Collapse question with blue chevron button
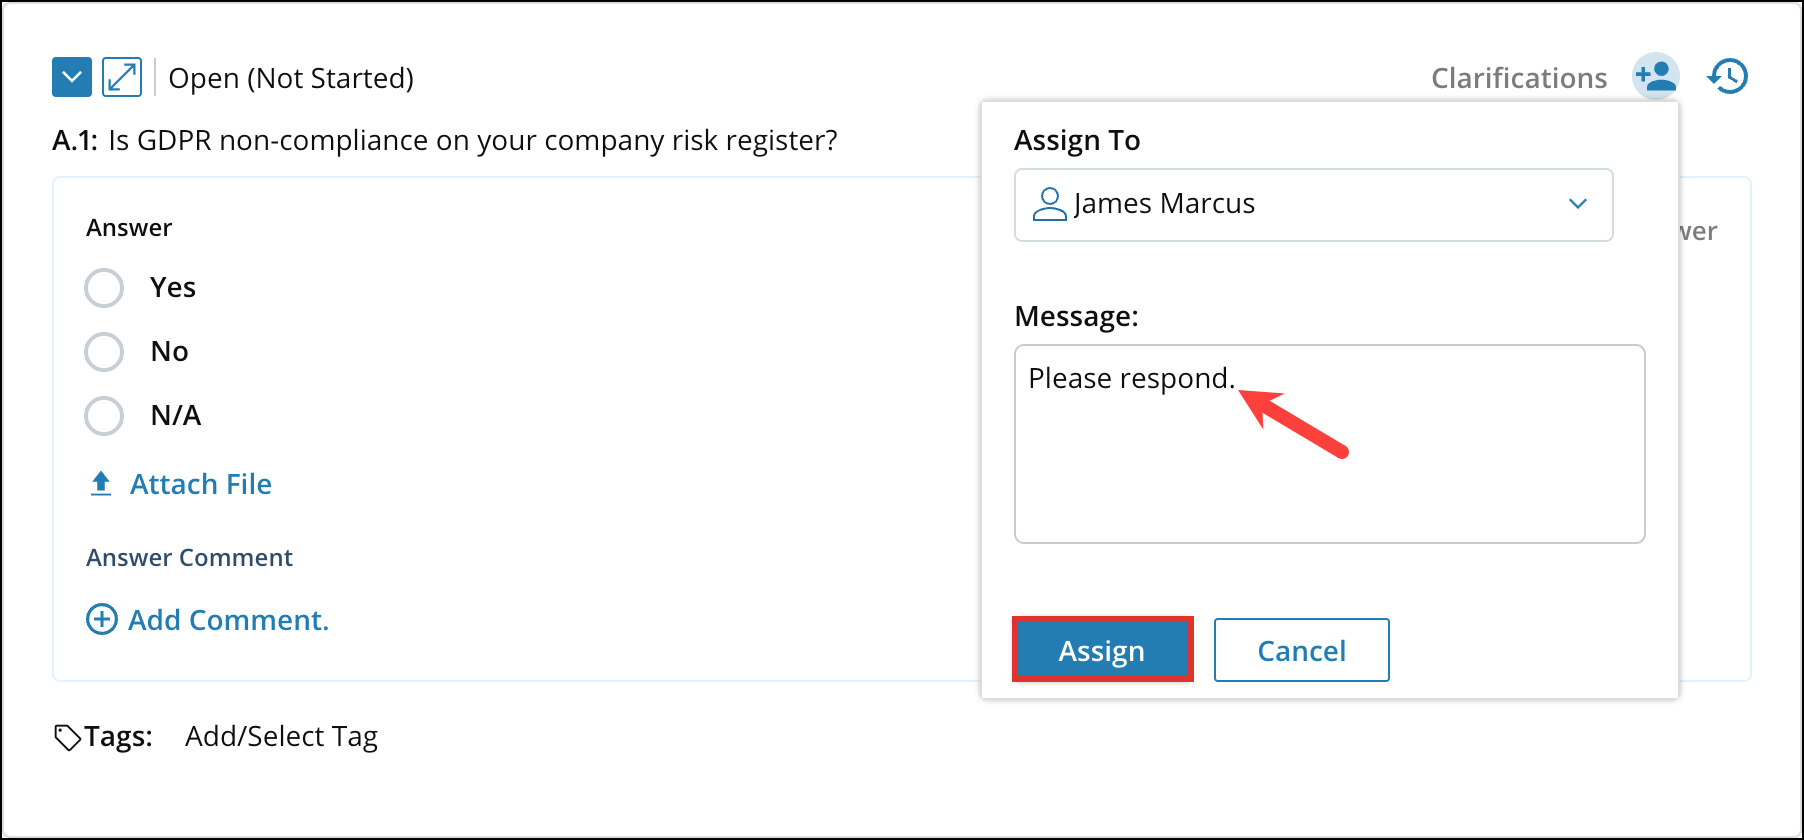The image size is (1804, 840). 72,77
